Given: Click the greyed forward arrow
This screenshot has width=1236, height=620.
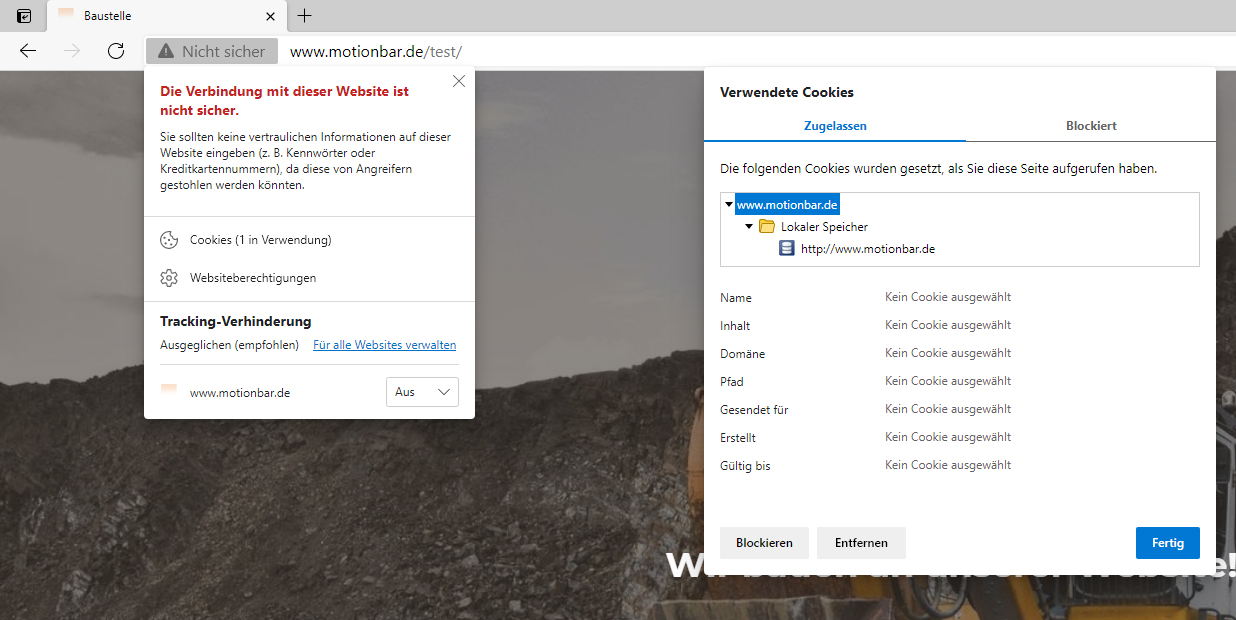Looking at the screenshot, I should (x=72, y=51).
